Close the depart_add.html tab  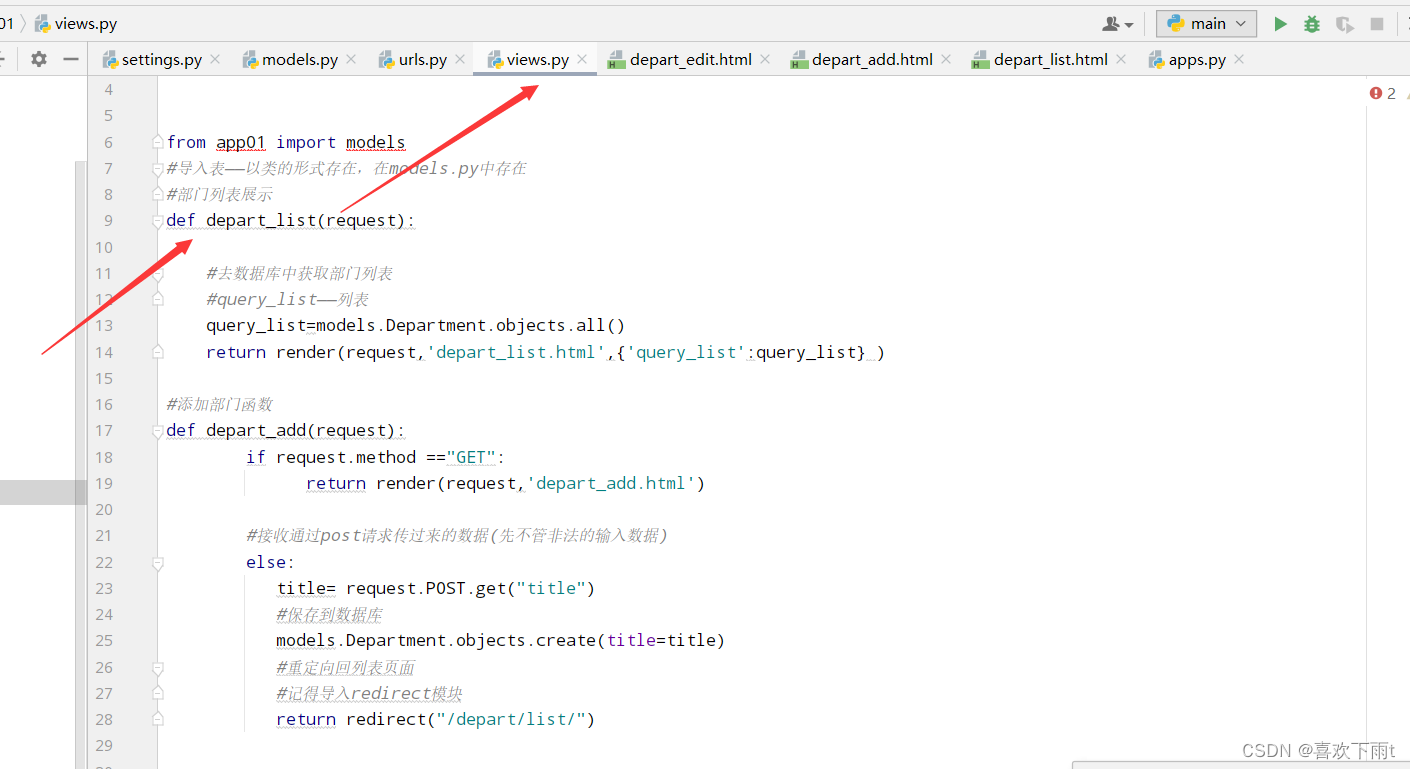pyautogui.click(x=946, y=59)
